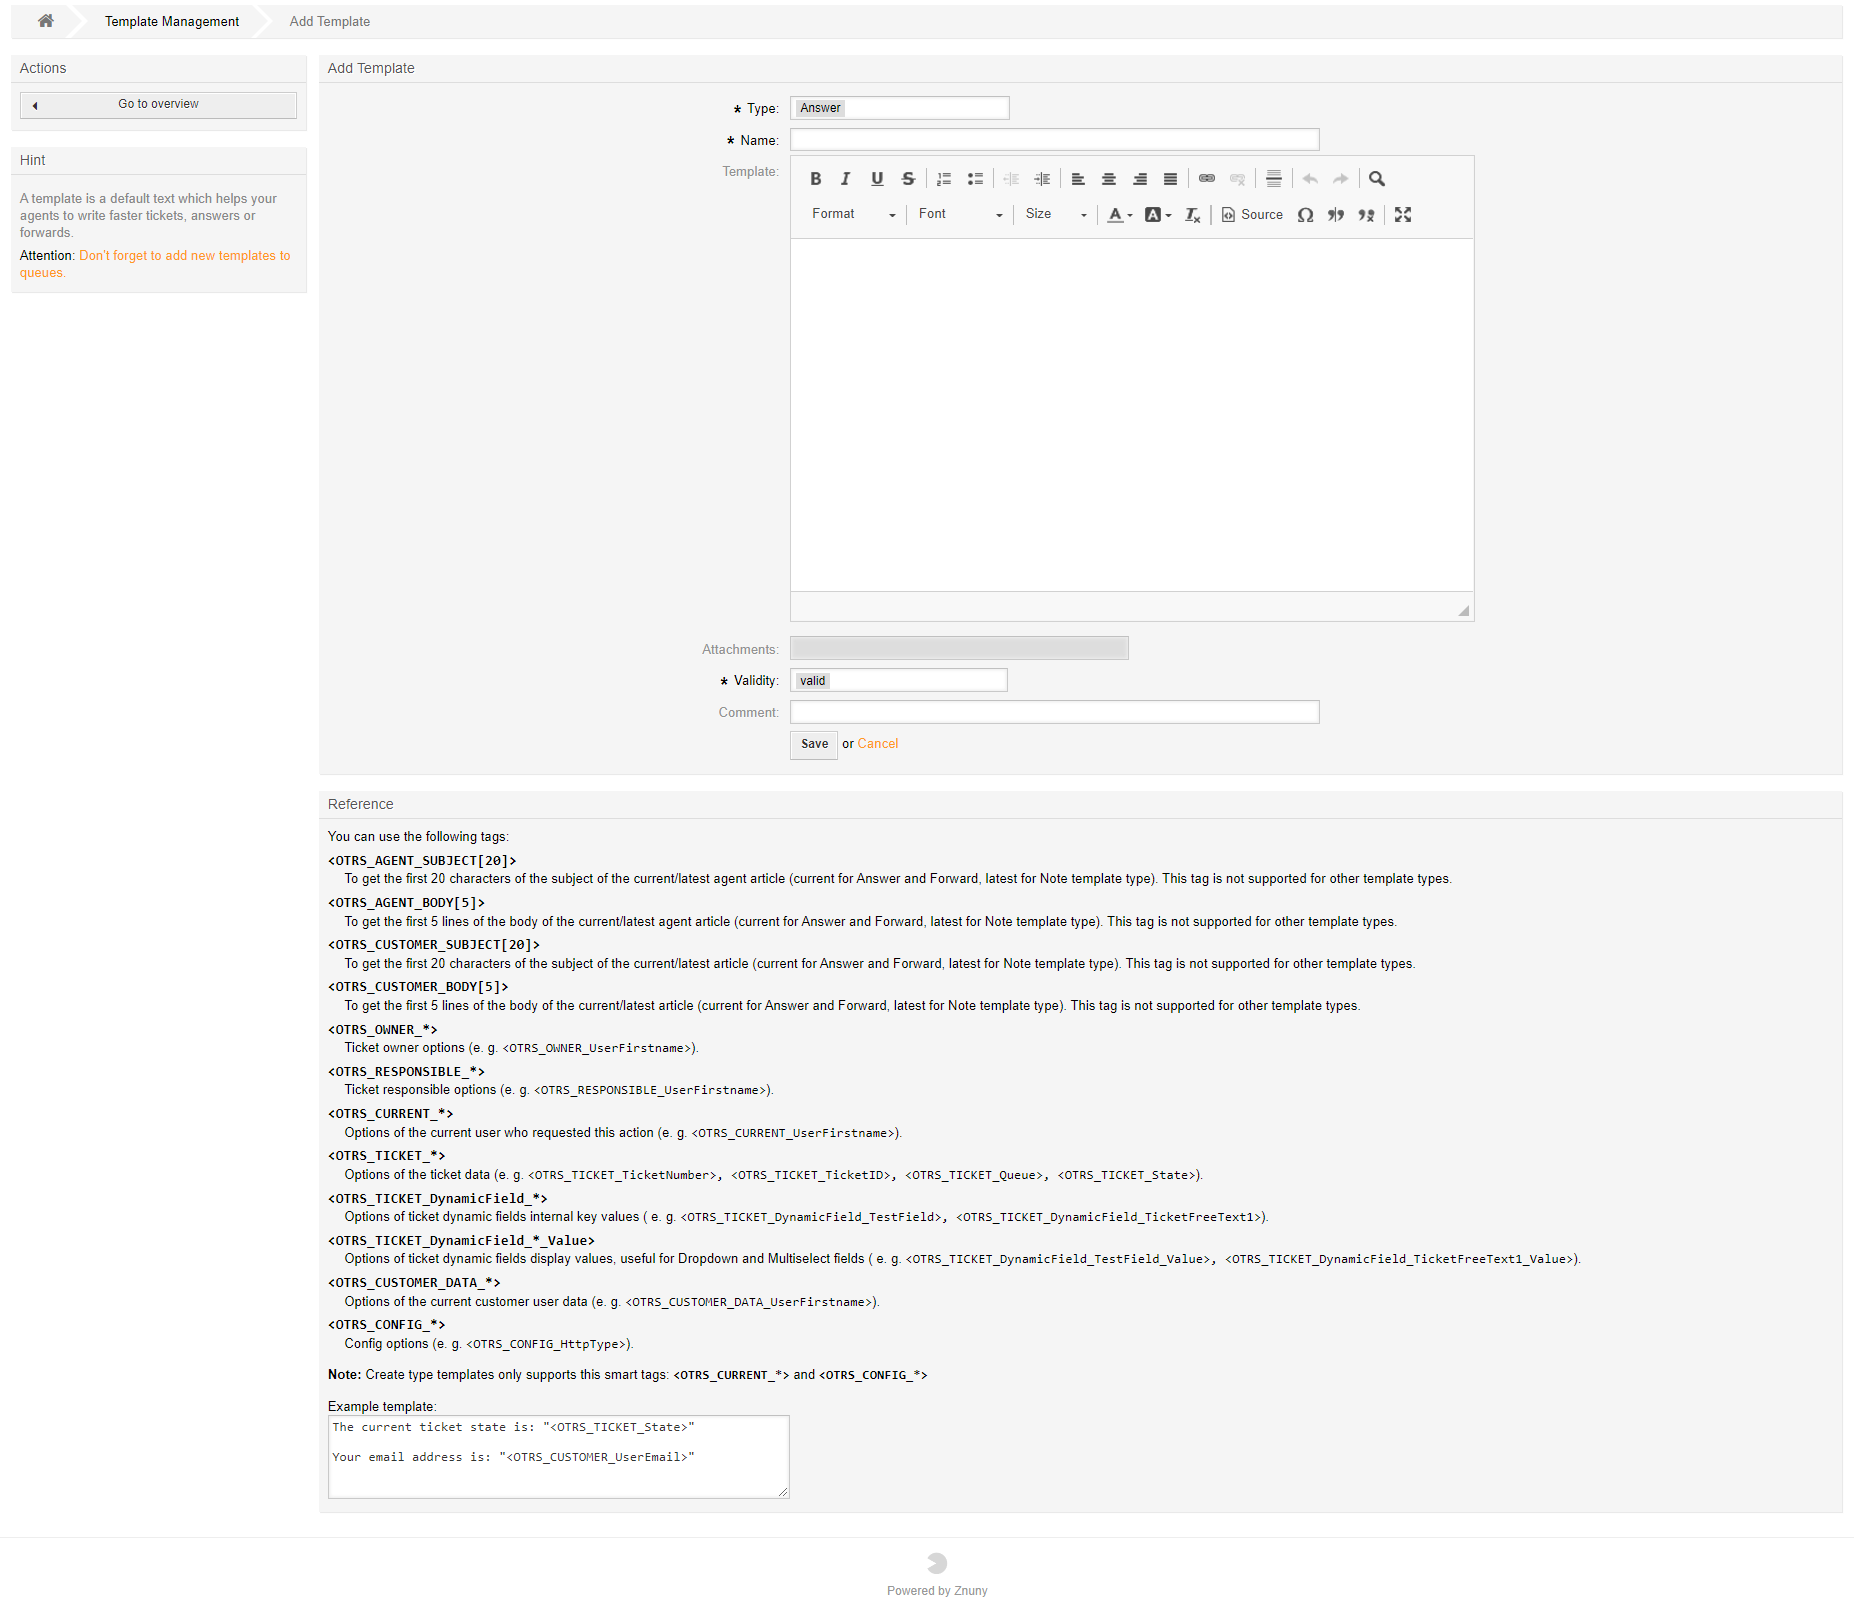Click the home breadcrumb icon
The image size is (1854, 1612).
pos(46,21)
